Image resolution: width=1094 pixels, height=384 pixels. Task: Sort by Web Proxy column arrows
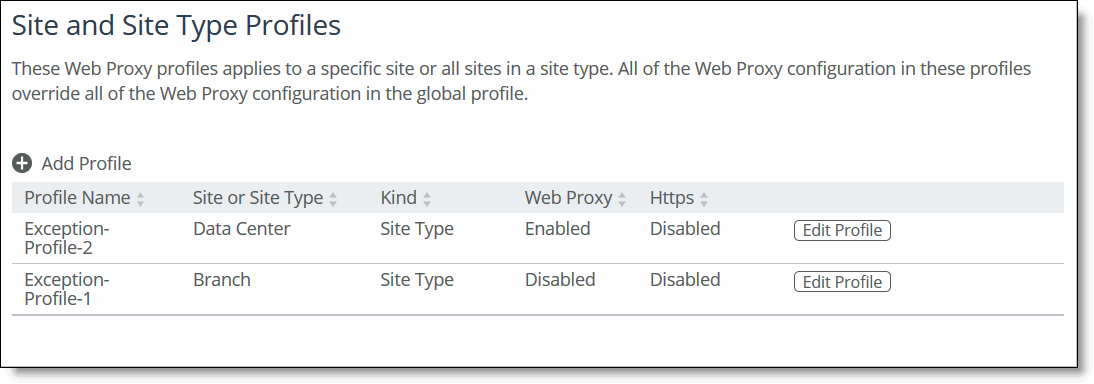(x=622, y=199)
